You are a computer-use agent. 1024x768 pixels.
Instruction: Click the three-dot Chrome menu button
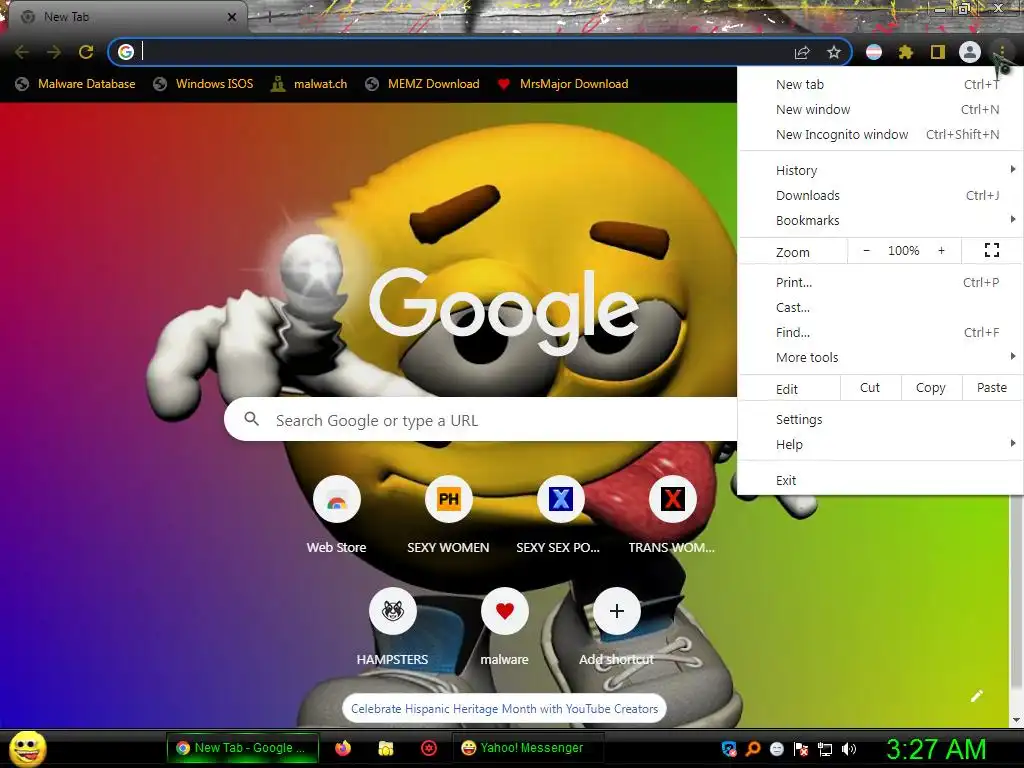1002,52
